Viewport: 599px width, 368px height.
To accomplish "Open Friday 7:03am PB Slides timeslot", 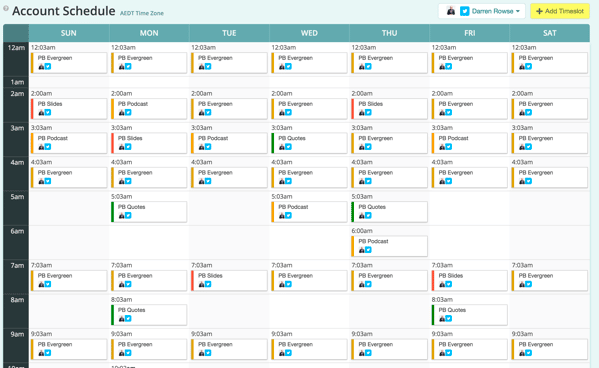I will (470, 280).
